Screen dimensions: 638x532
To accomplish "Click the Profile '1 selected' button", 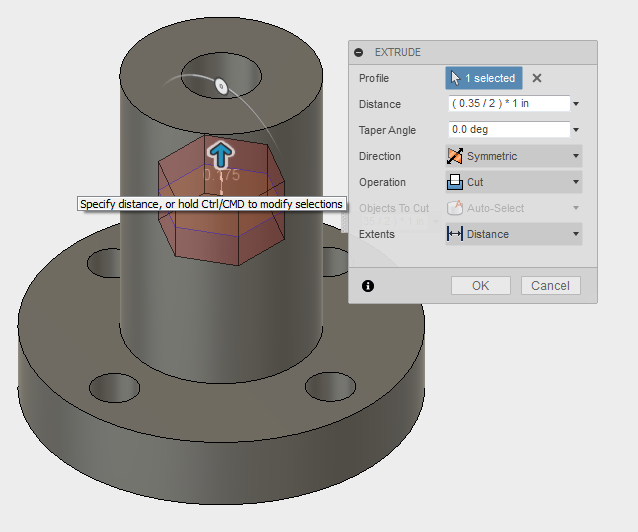I will click(x=484, y=78).
